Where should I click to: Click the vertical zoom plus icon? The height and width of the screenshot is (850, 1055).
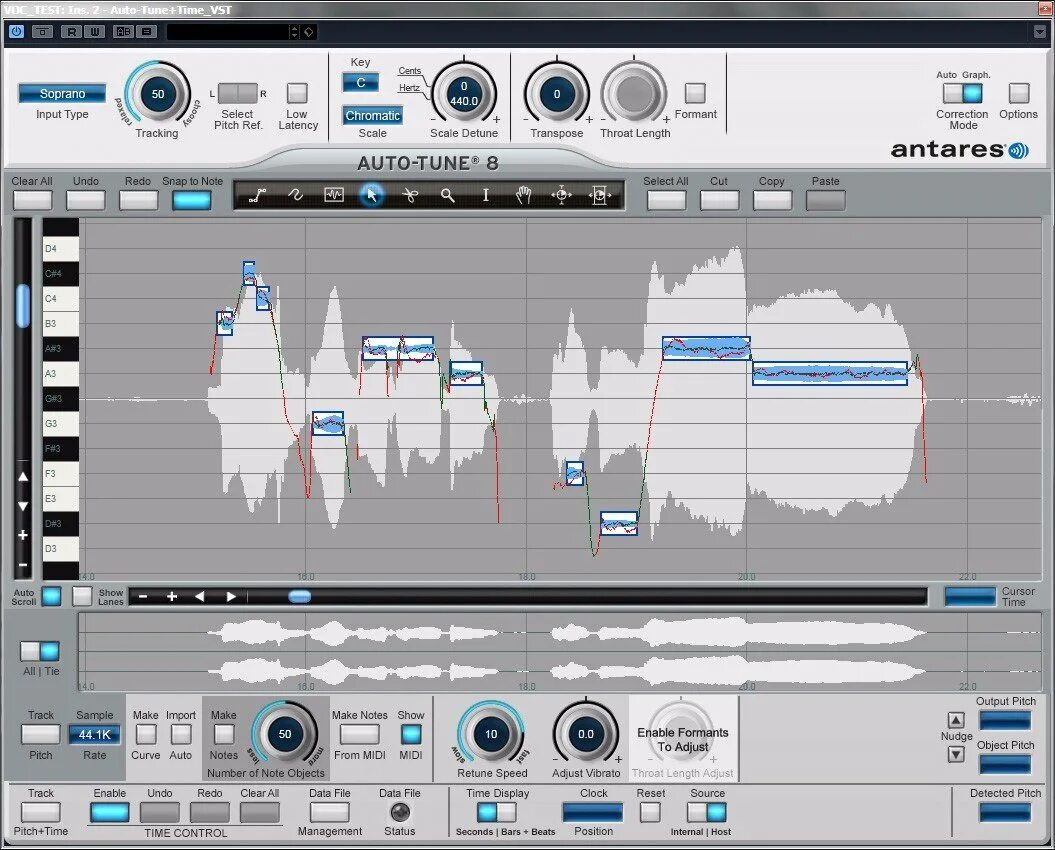23,535
